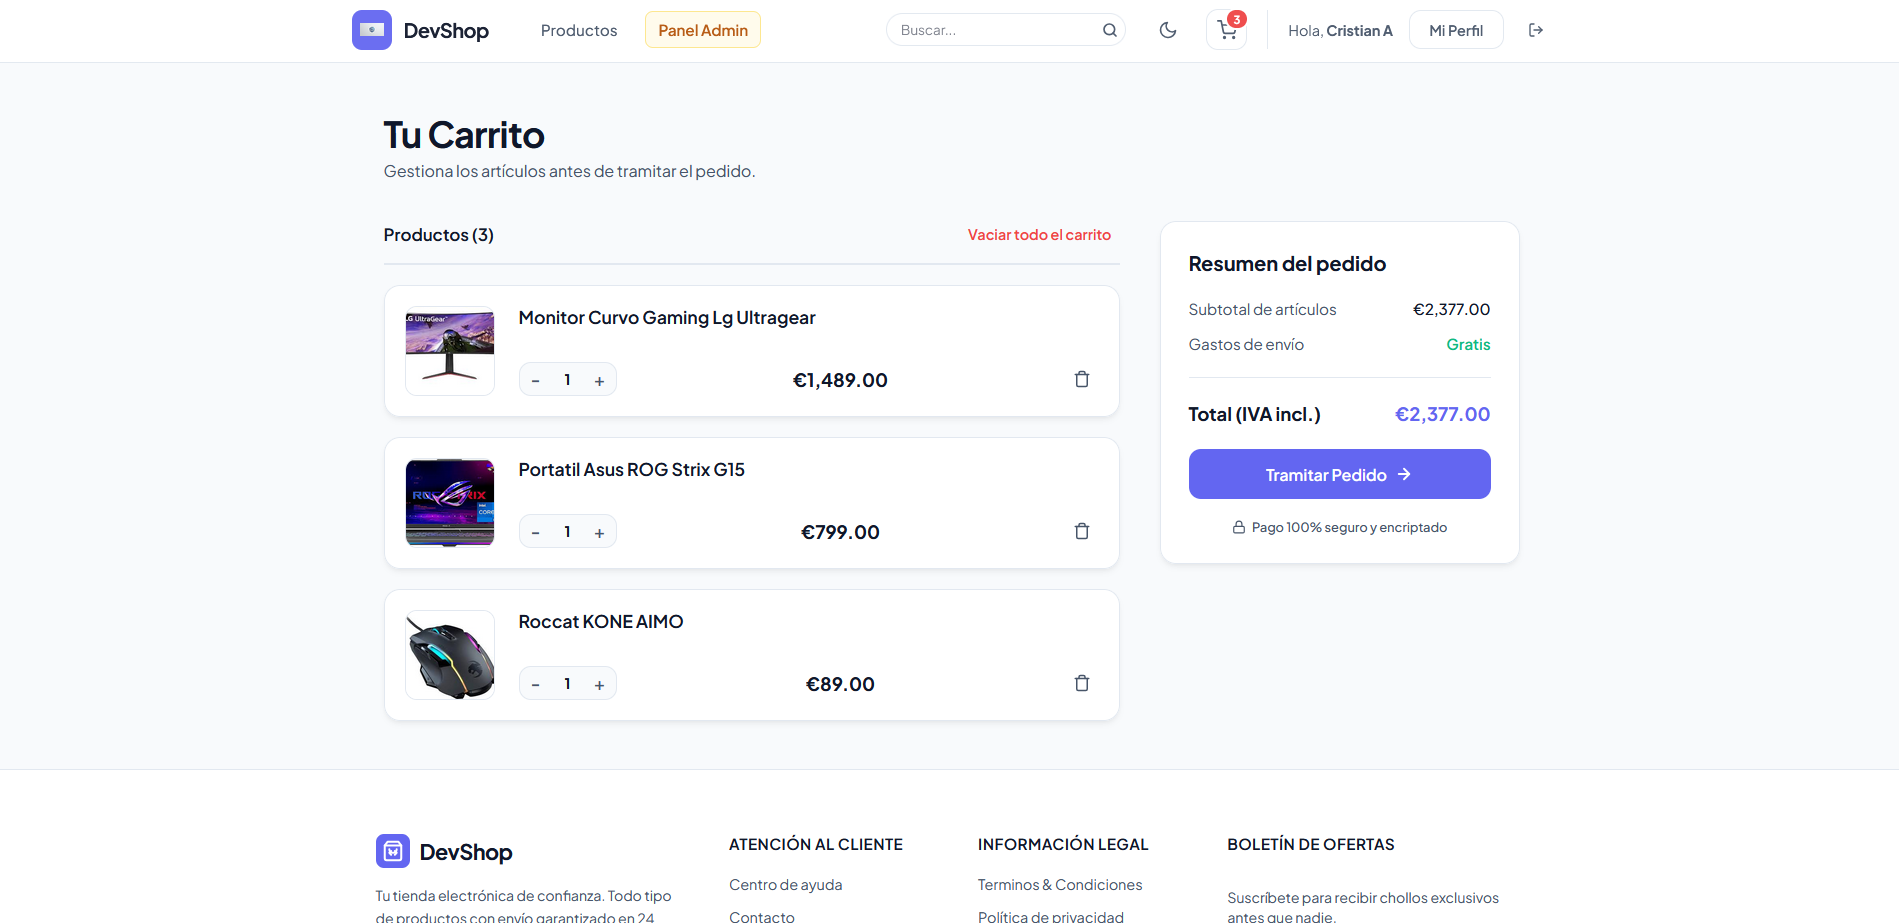
Task: Increase quantity of Monitor Curvo Gaming
Action: [x=599, y=380]
